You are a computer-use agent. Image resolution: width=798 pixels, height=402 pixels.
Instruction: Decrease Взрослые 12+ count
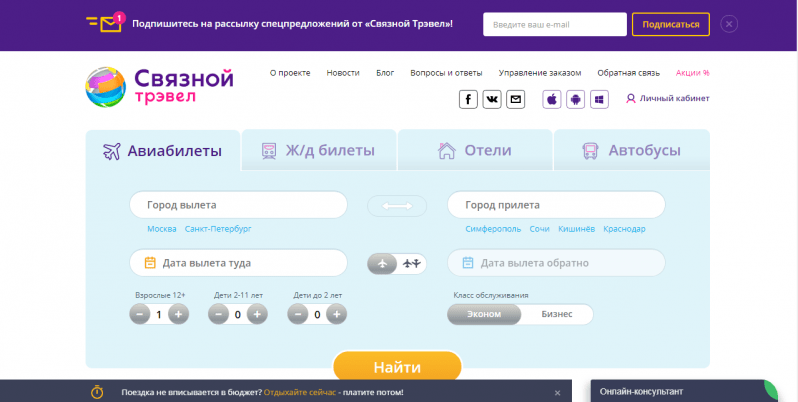(140, 314)
